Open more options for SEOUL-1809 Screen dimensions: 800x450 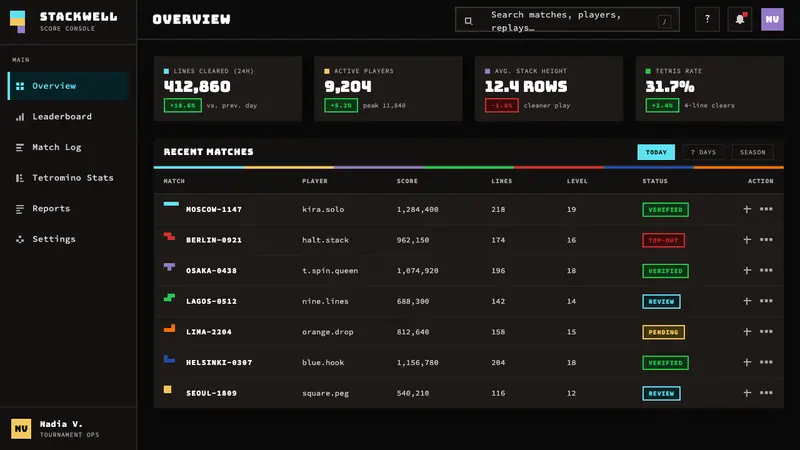click(766, 393)
